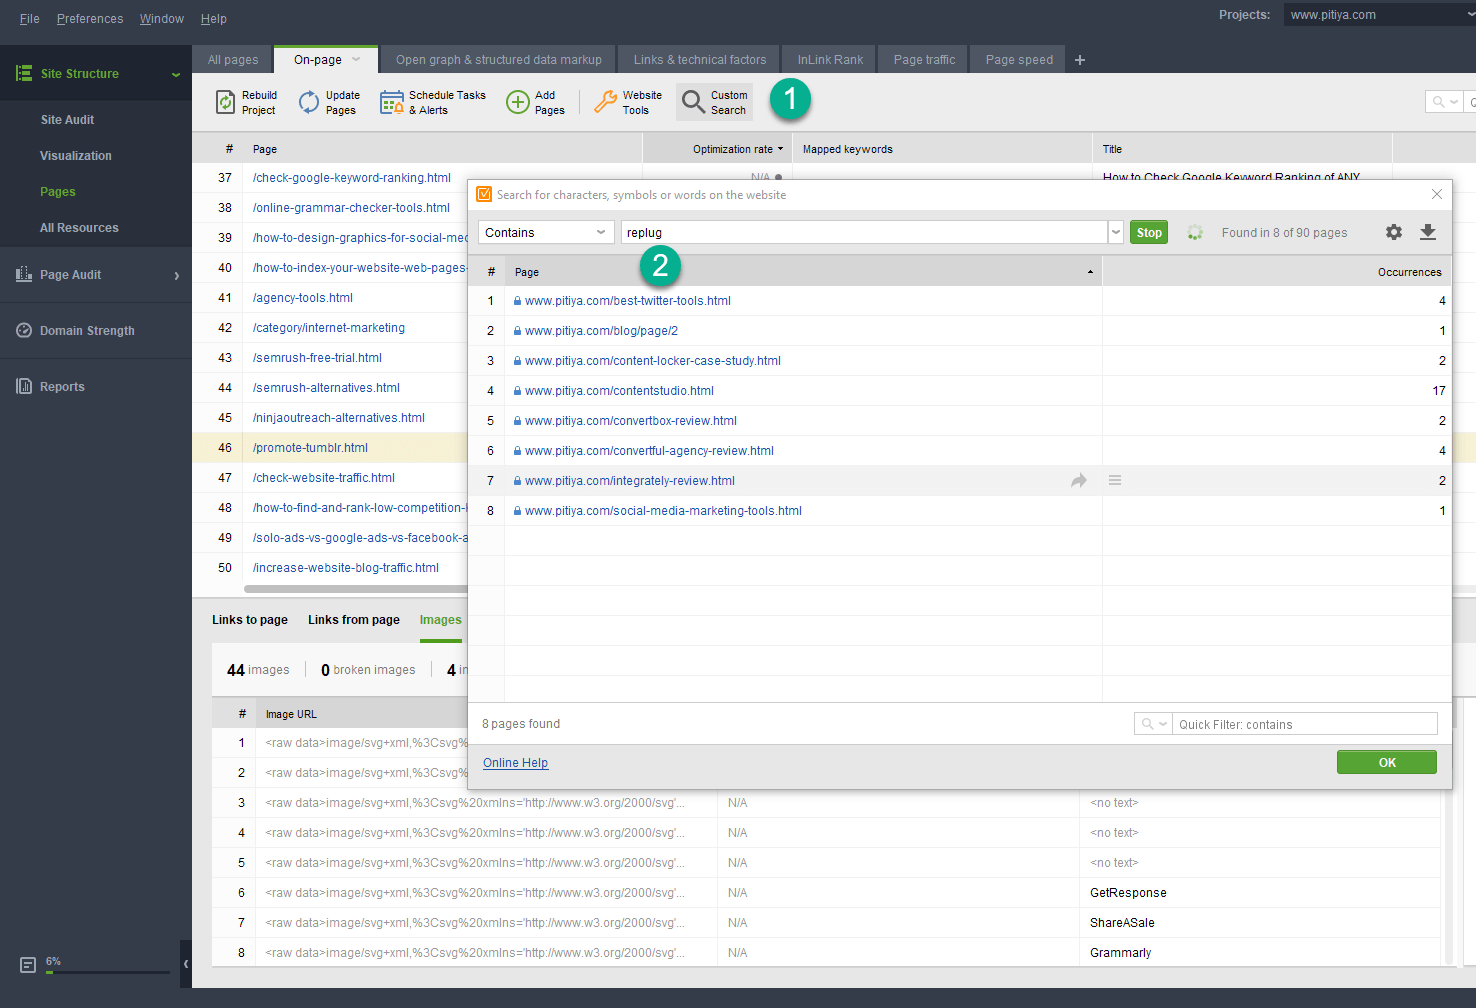
Task: Click the Reports sidebar icon
Action: click(24, 386)
